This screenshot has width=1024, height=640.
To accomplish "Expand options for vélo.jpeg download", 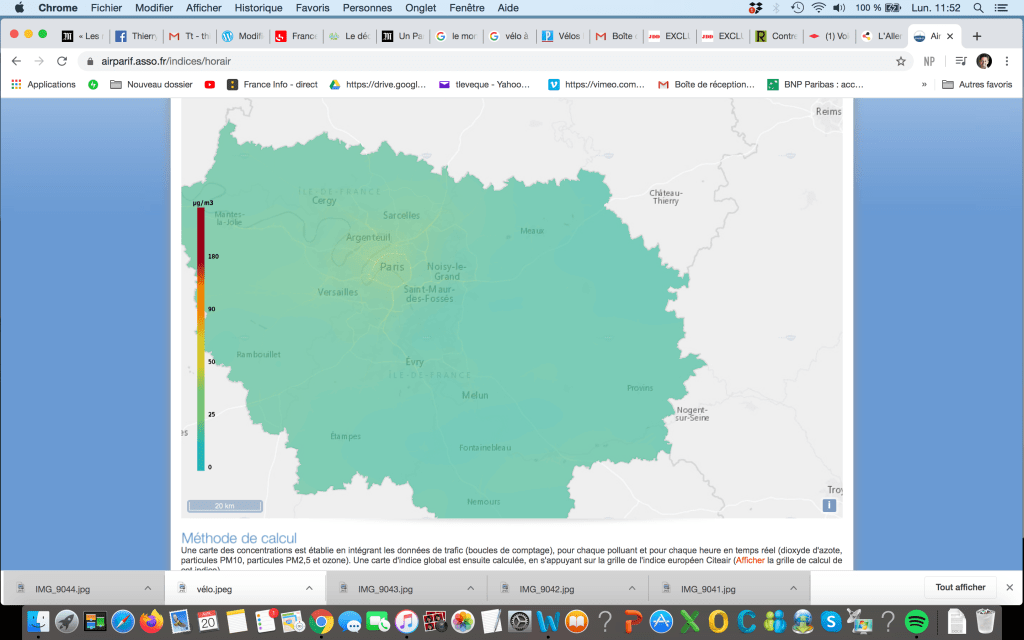I will [x=309, y=588].
